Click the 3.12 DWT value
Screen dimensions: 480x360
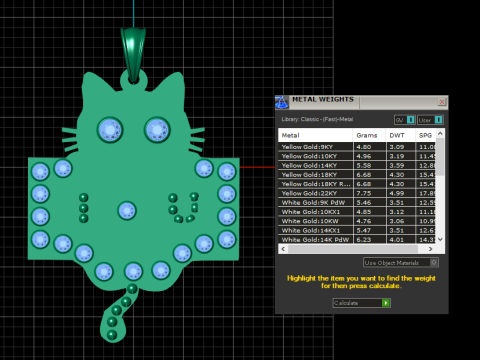coord(397,212)
